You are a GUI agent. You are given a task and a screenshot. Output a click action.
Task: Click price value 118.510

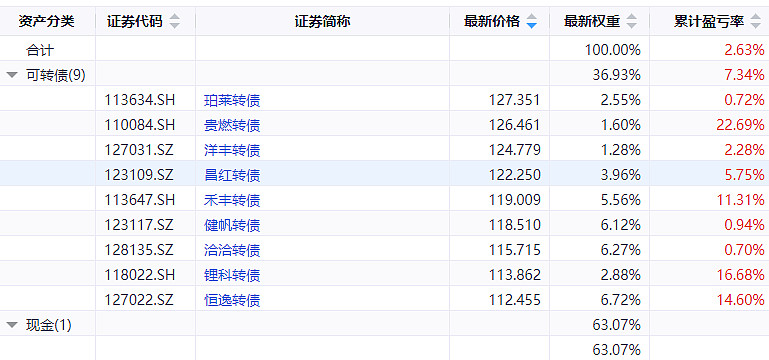[x=514, y=225]
